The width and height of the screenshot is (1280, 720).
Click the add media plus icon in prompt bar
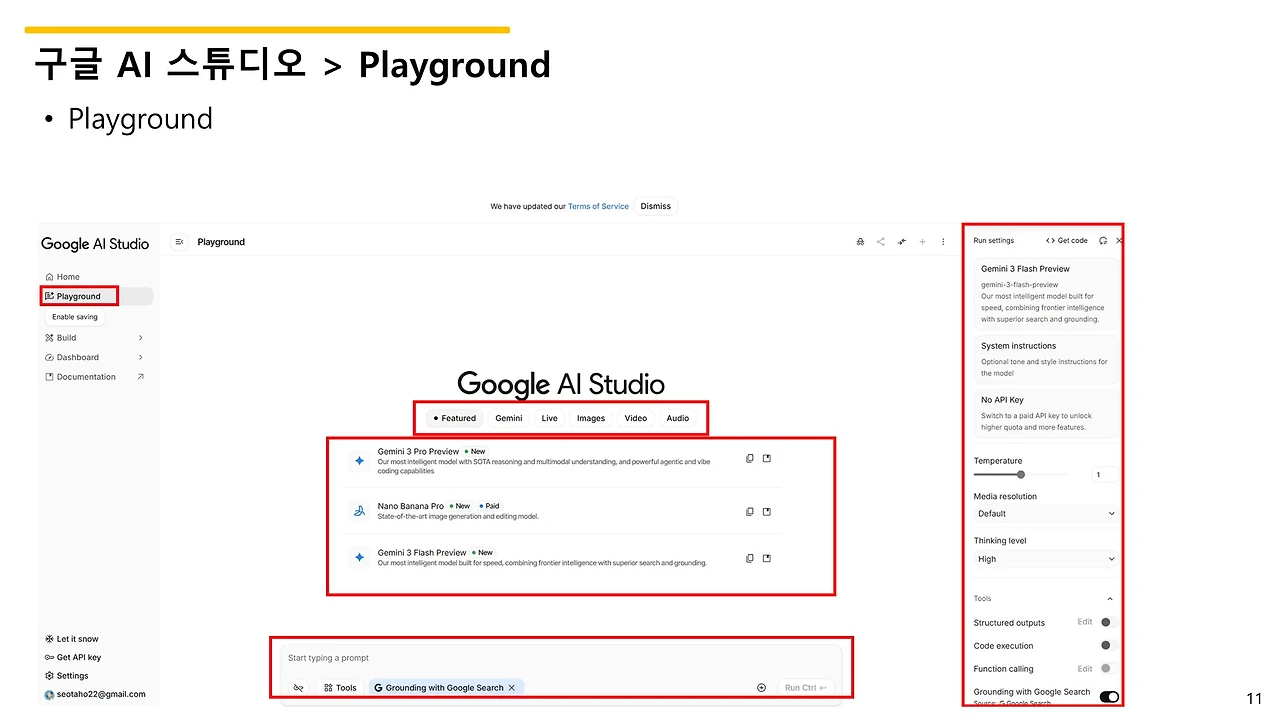point(761,688)
